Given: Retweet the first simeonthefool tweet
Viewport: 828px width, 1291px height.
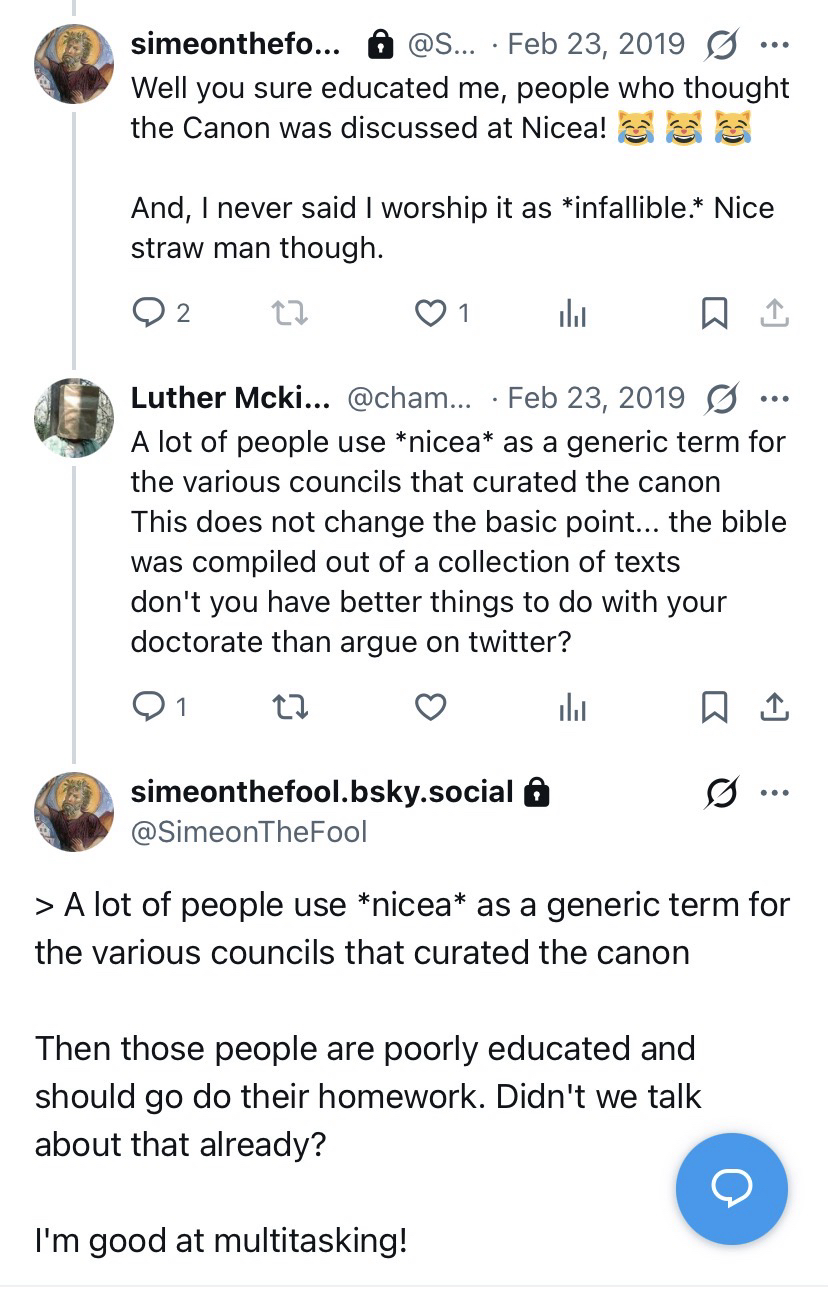Looking at the screenshot, I should 290,314.
